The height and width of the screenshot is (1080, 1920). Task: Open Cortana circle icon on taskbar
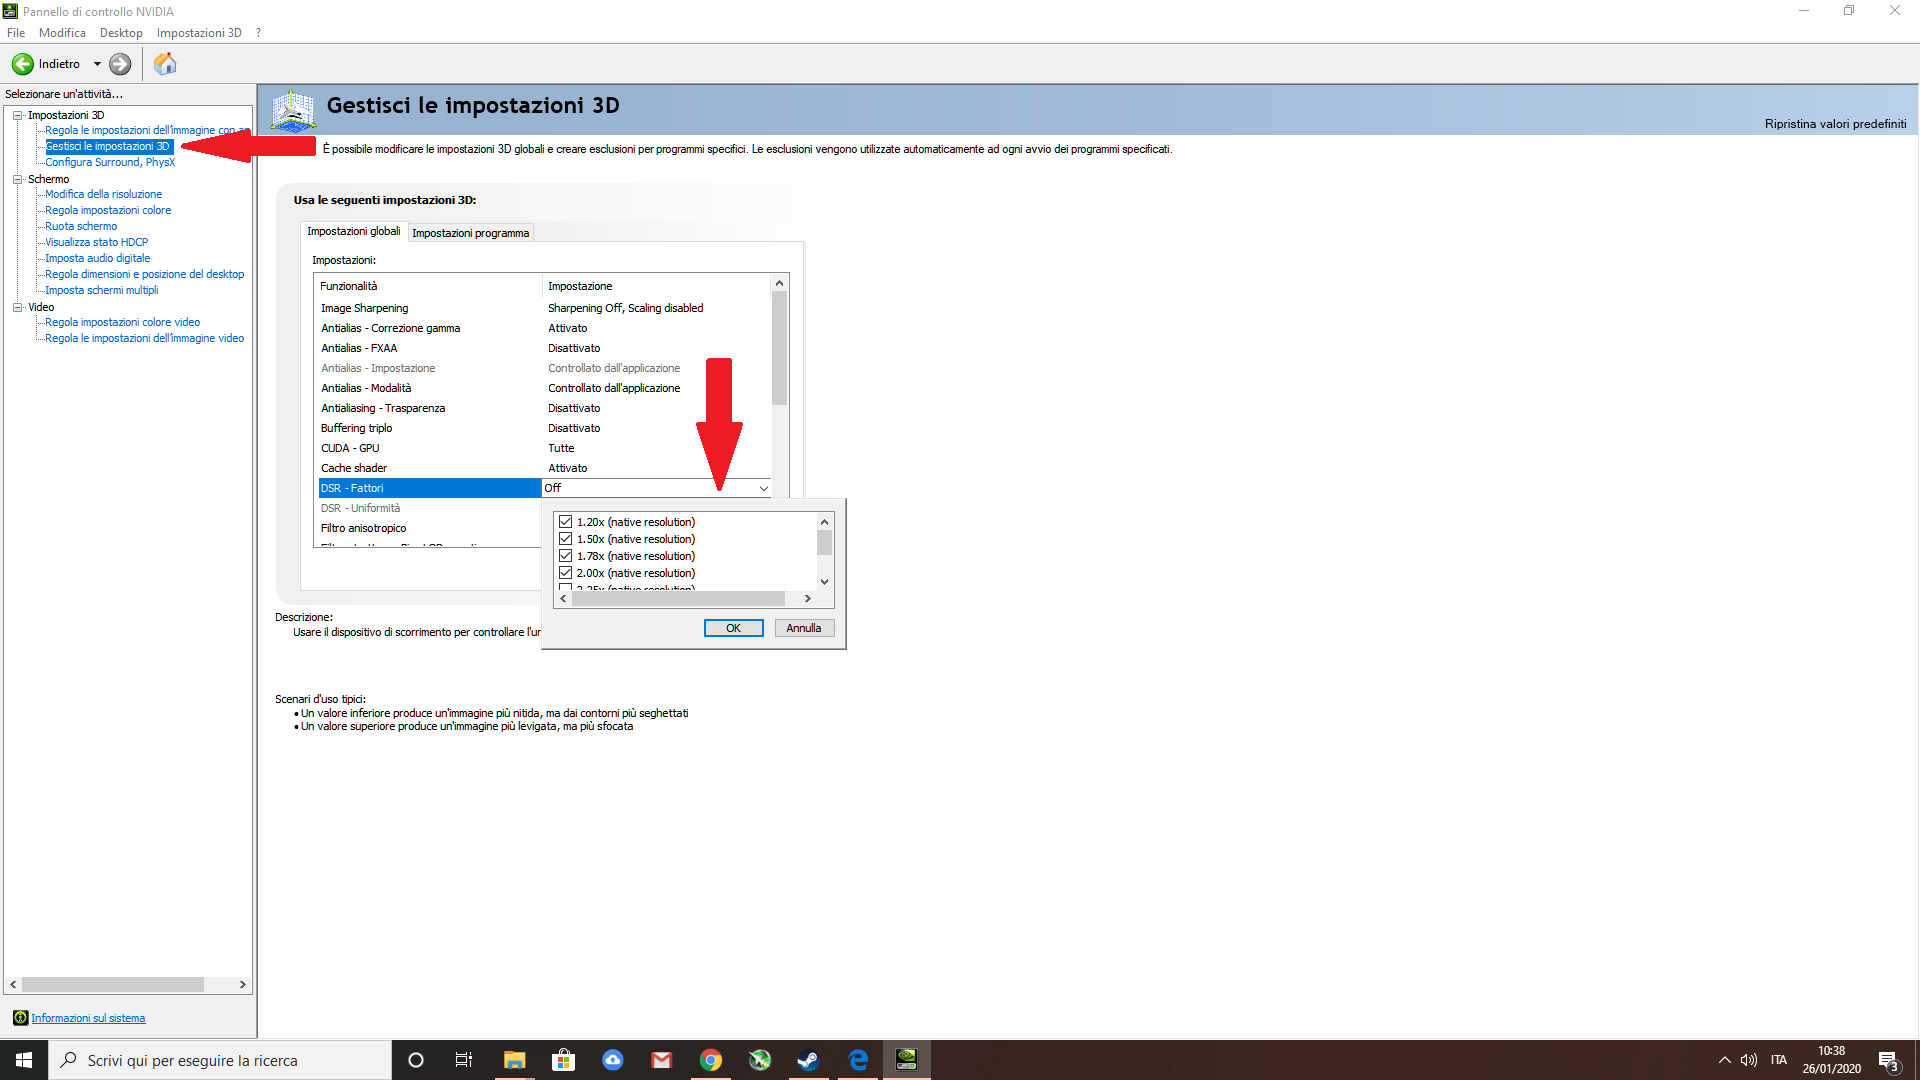(x=416, y=1060)
